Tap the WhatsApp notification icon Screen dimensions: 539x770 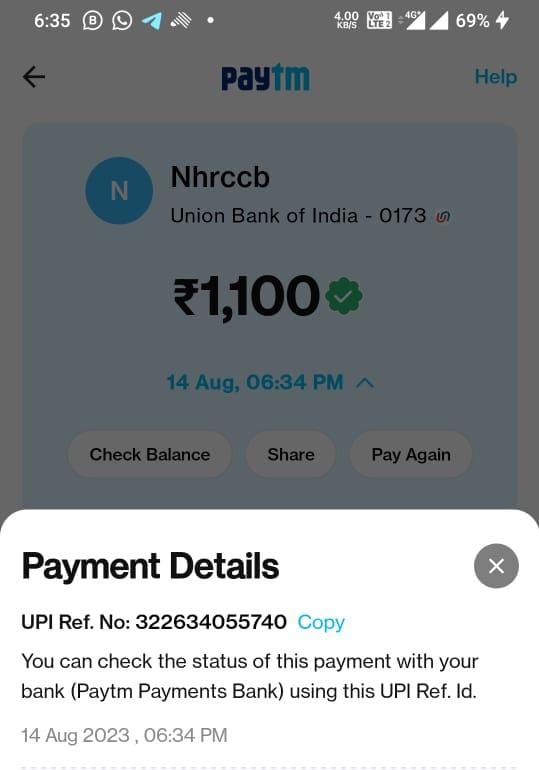pyautogui.click(x=122, y=21)
